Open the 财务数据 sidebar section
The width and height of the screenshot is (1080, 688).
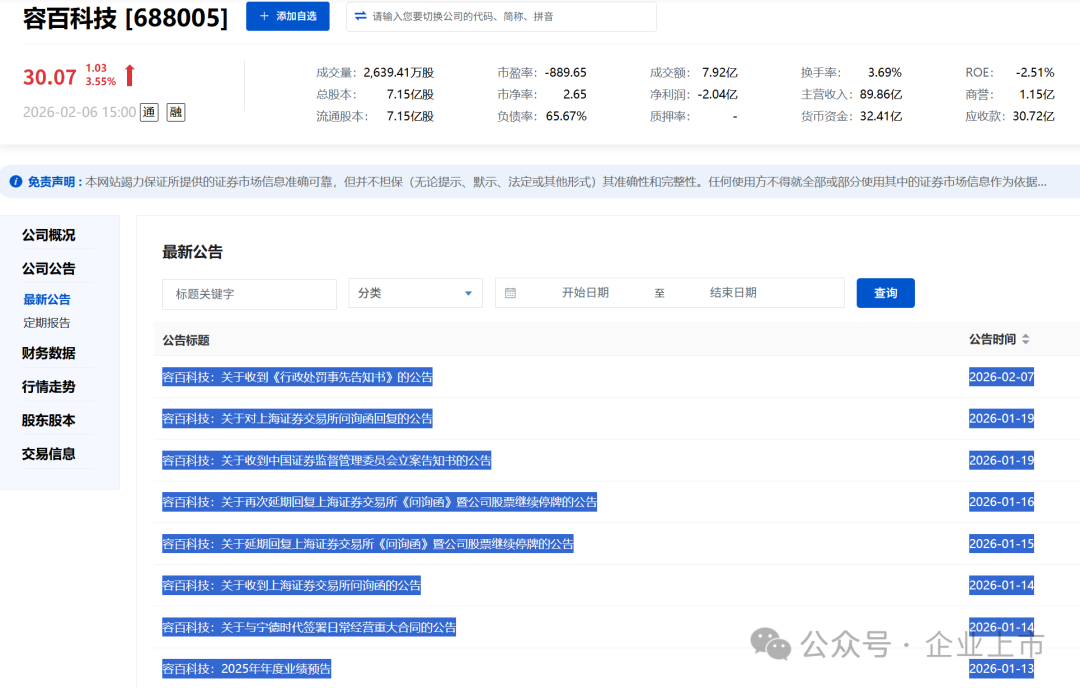pos(48,353)
